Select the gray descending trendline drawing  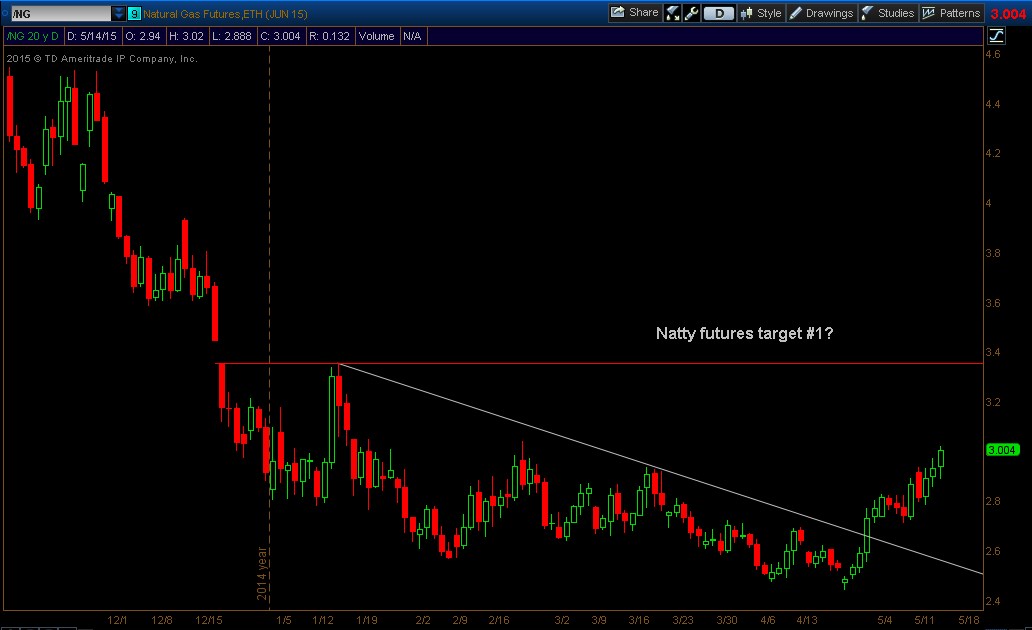[661, 469]
